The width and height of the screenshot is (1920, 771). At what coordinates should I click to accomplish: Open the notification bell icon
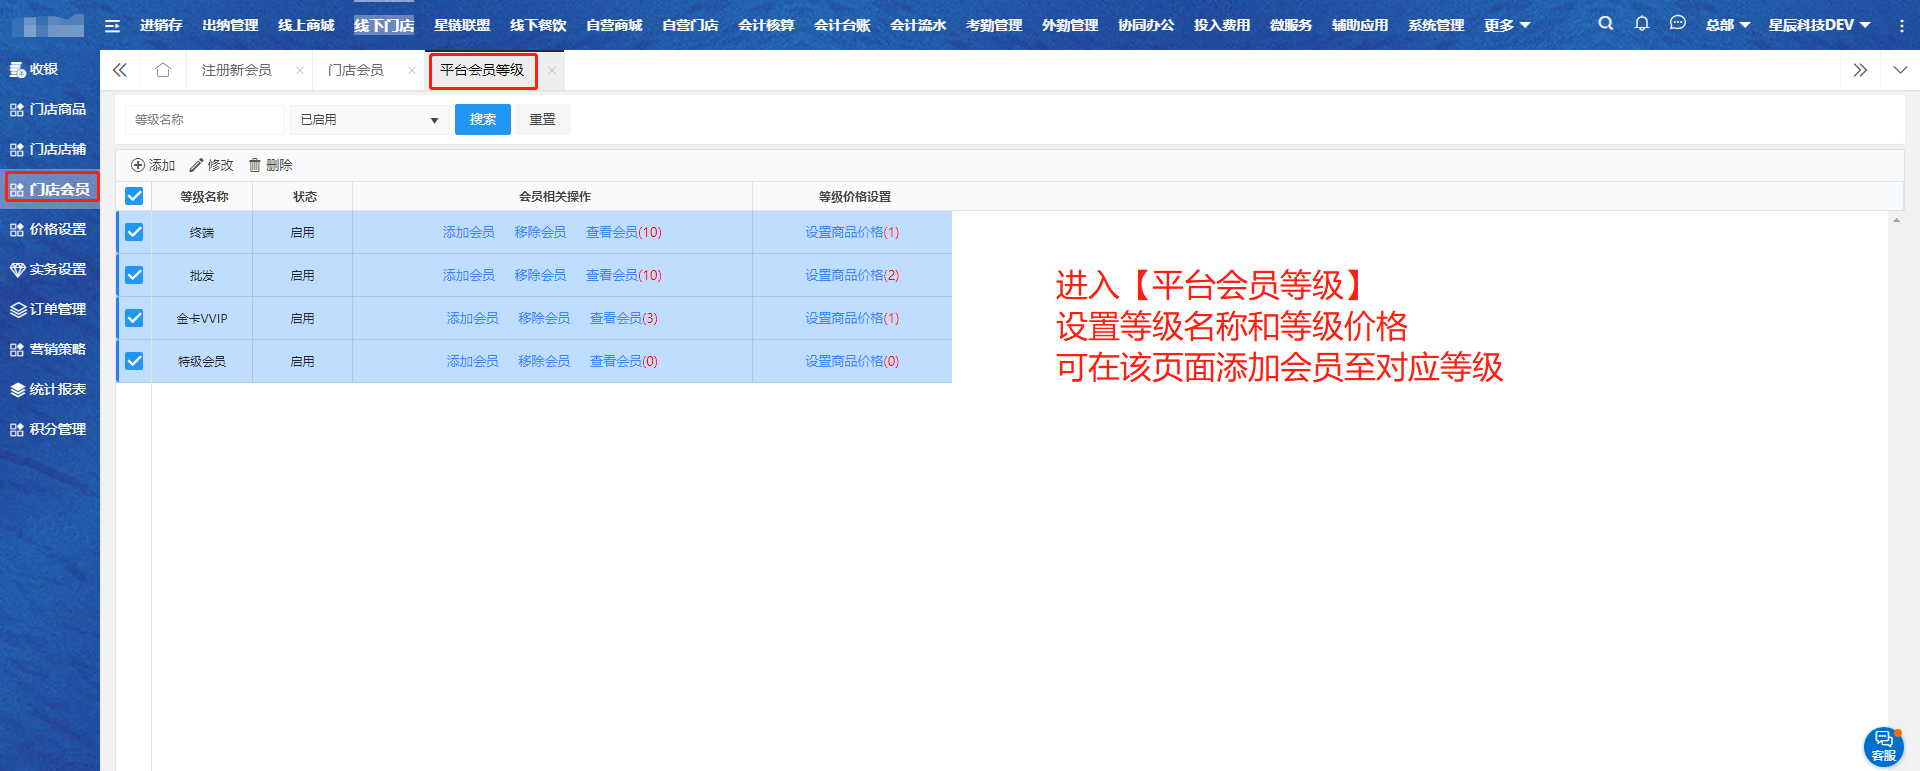pos(1641,24)
